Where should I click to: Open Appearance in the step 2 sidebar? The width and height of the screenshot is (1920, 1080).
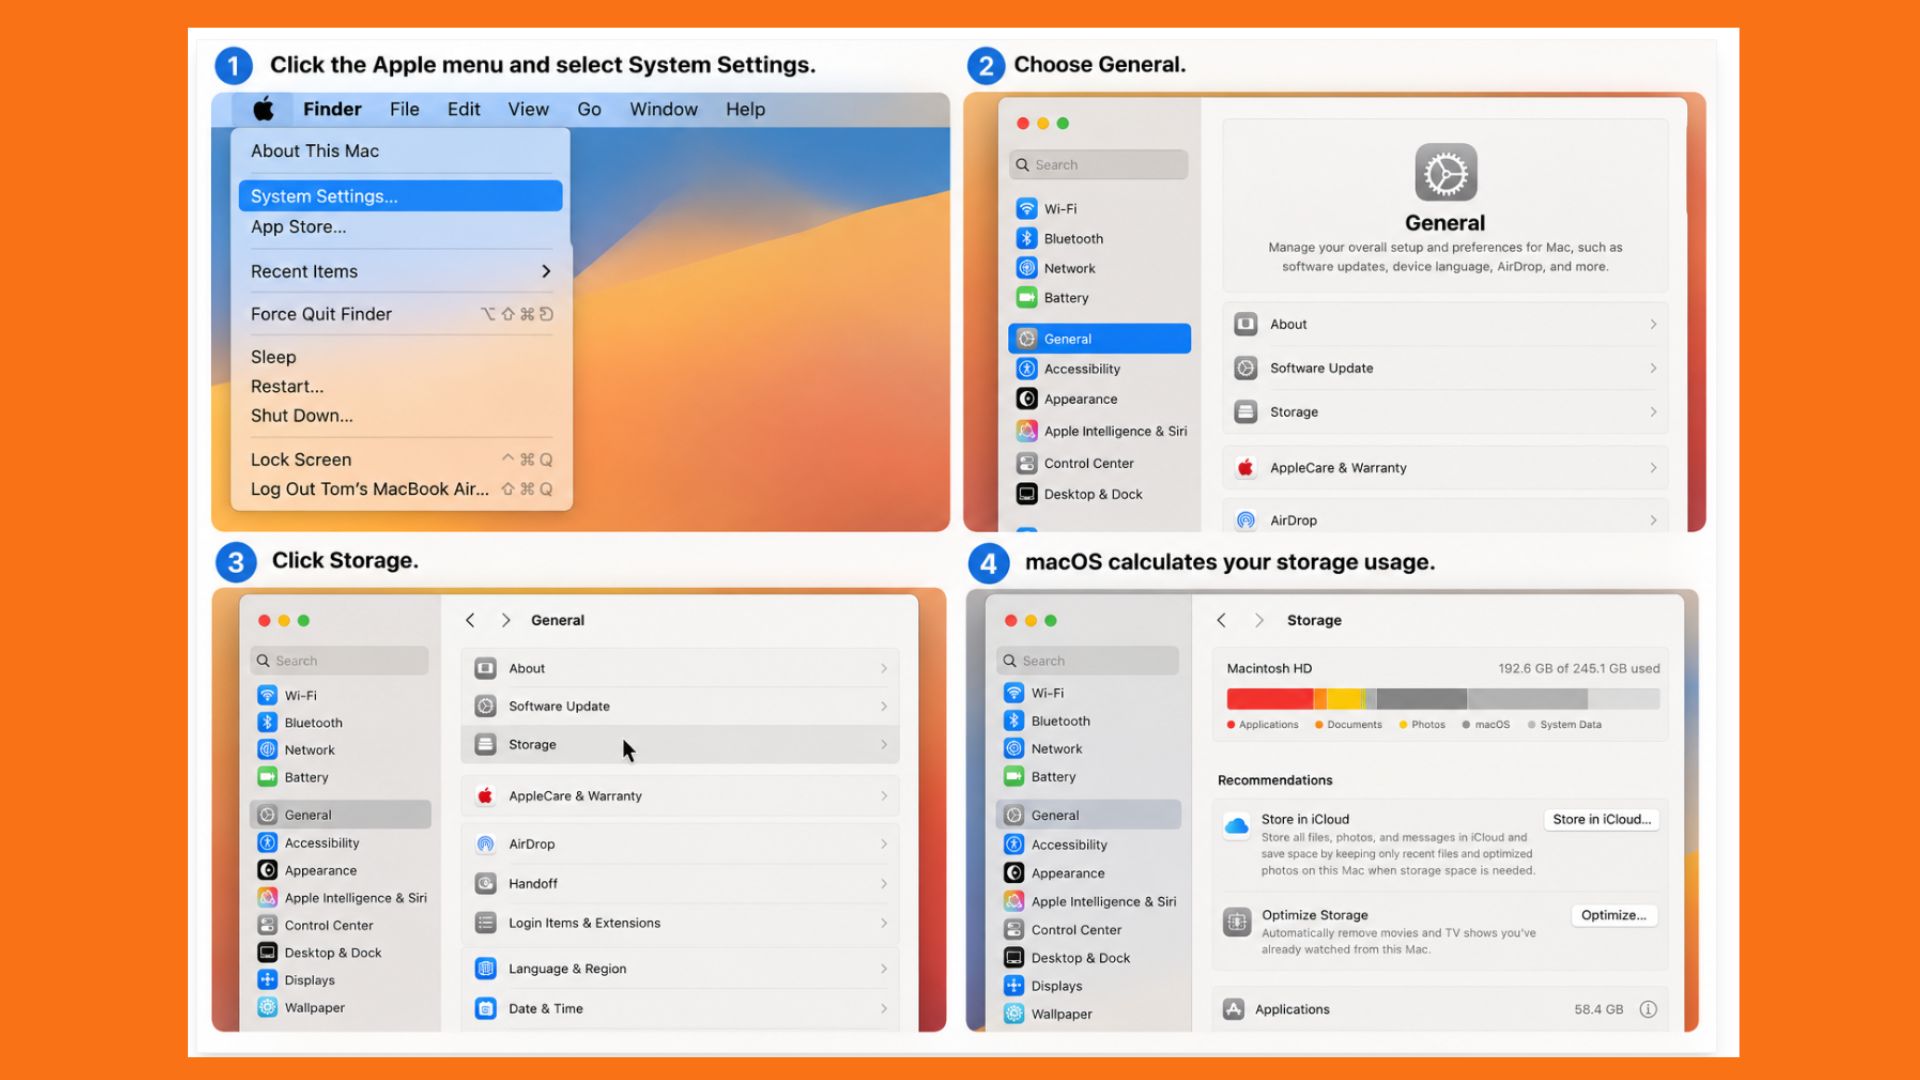1079,399
